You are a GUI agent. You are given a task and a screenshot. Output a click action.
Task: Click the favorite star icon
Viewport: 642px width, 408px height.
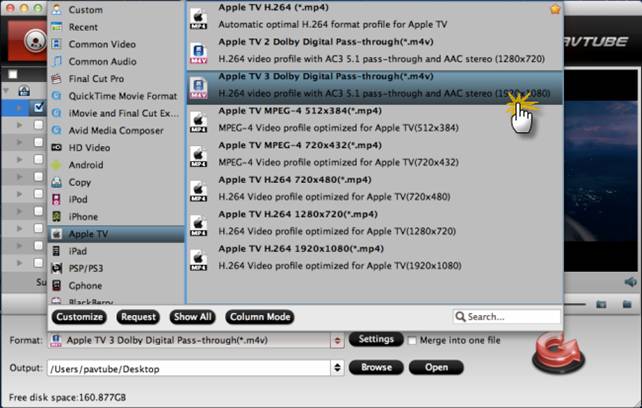point(555,9)
